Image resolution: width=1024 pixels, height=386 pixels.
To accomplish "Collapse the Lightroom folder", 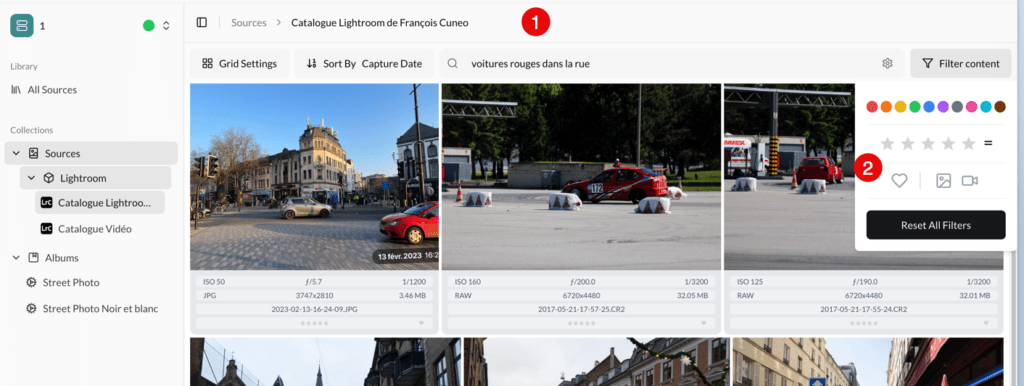I will click(x=31, y=178).
